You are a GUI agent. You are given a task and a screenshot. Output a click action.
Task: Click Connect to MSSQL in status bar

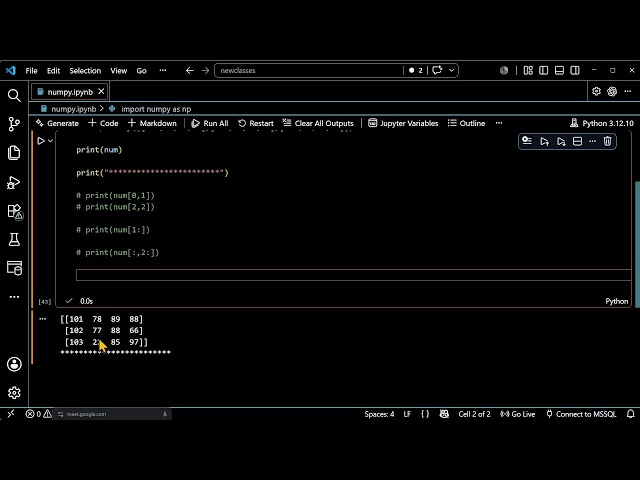point(581,414)
